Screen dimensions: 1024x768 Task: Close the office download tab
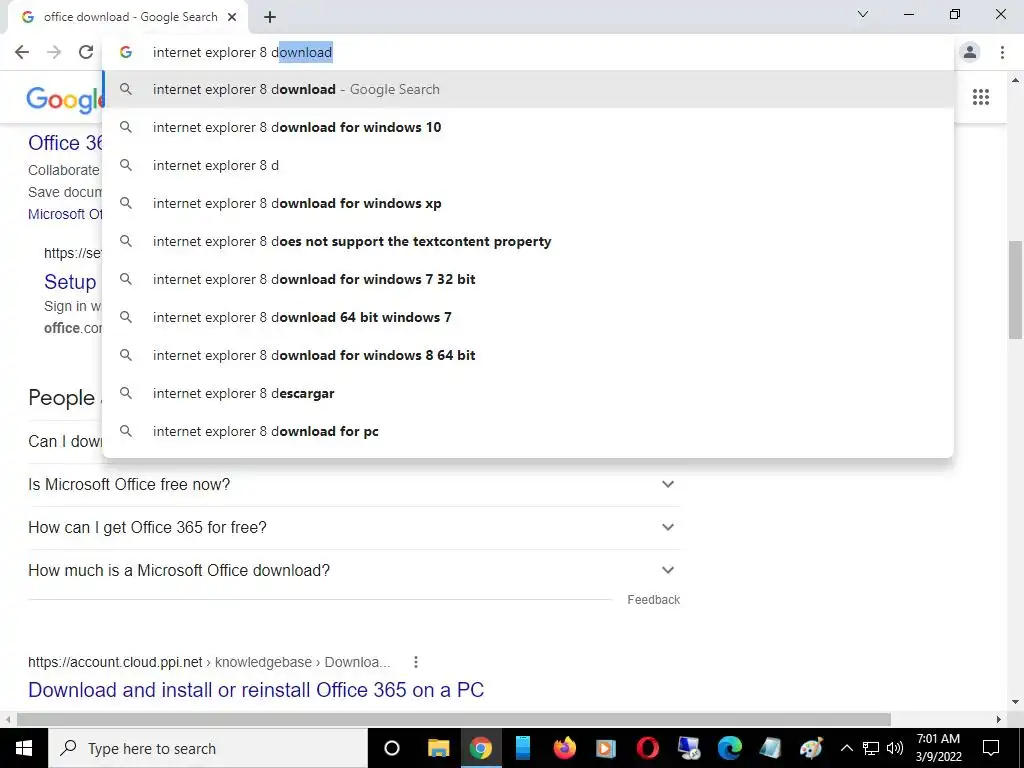(232, 17)
